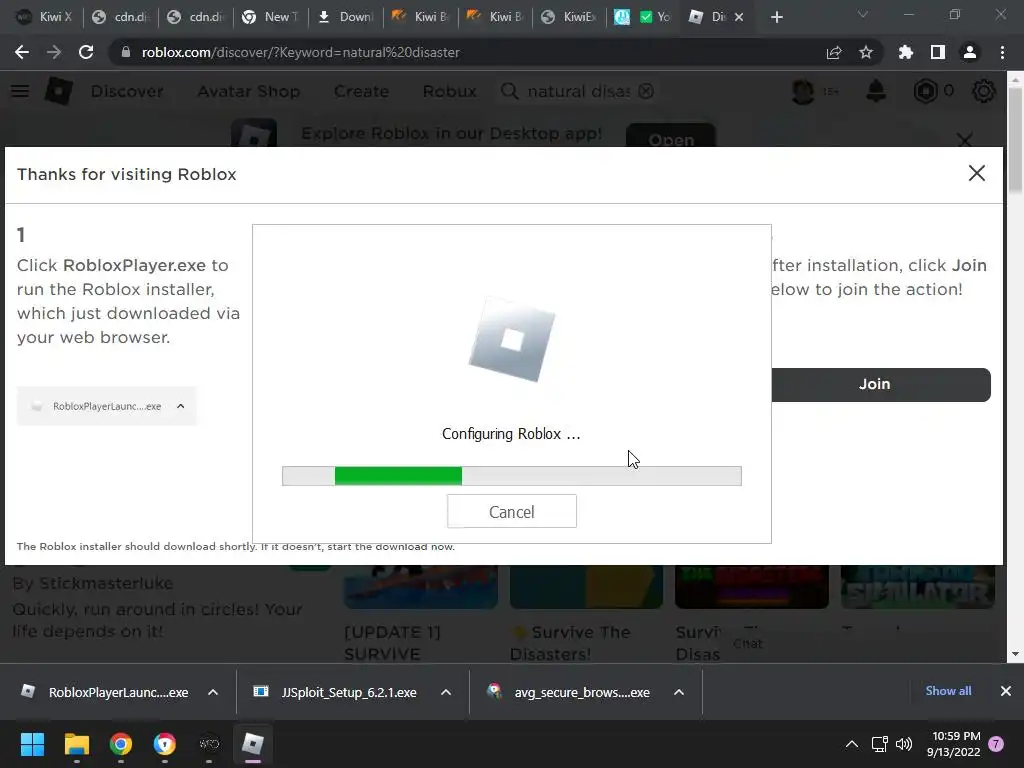Open Robux in Roblox navigation
This screenshot has width=1024, height=768.
[449, 91]
